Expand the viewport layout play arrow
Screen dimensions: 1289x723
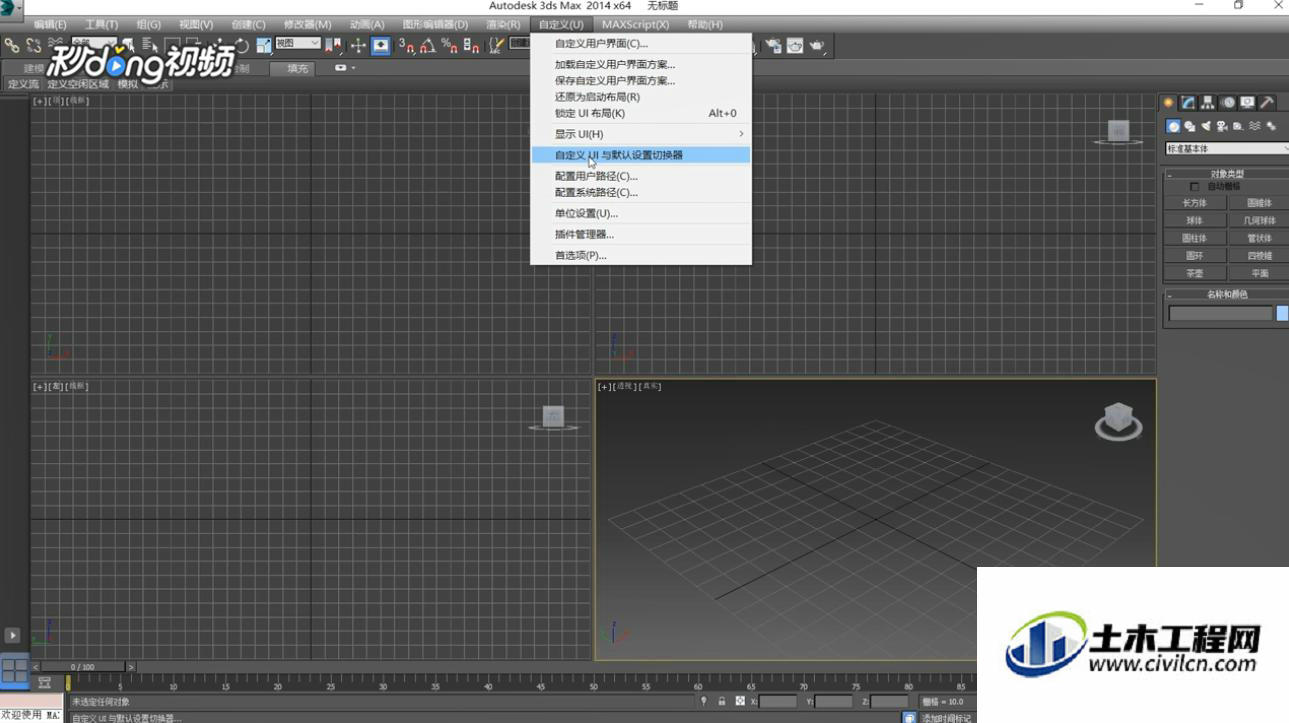(x=12, y=635)
